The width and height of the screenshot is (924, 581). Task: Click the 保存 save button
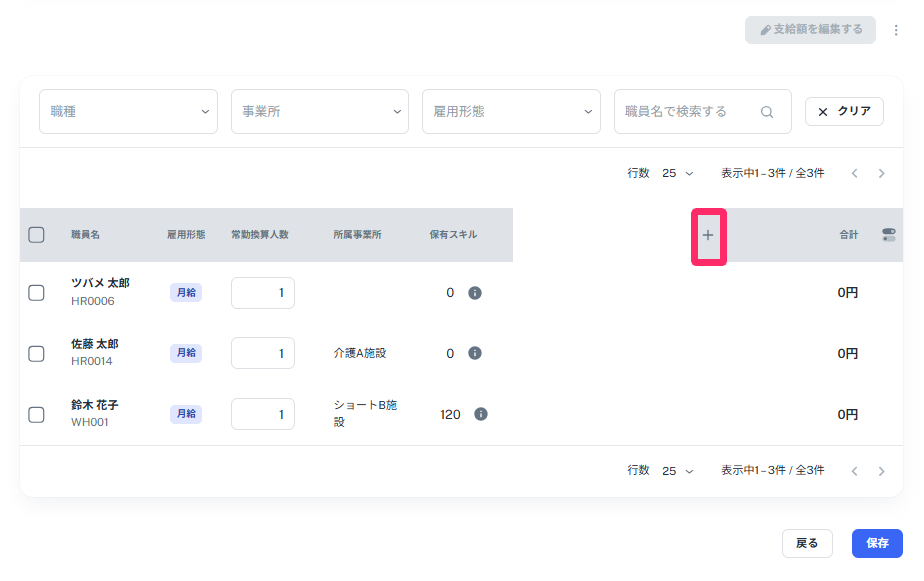[877, 543]
